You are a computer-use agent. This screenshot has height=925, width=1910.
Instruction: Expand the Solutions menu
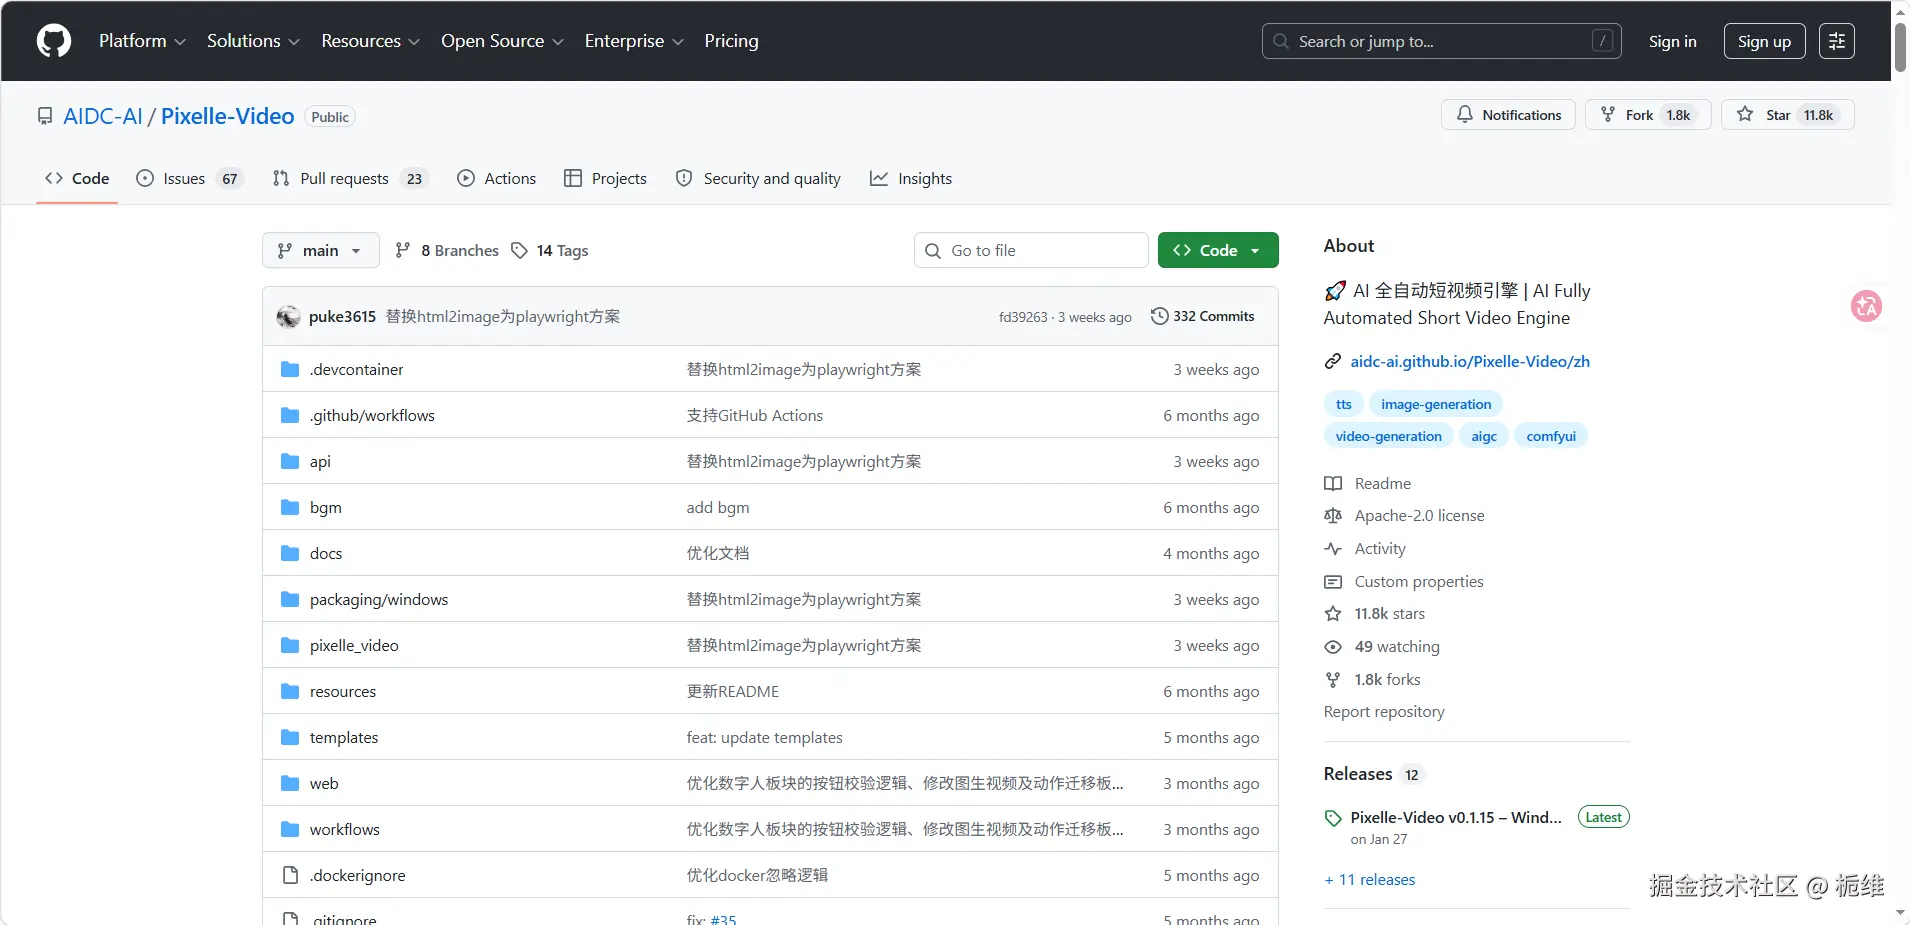coord(253,41)
